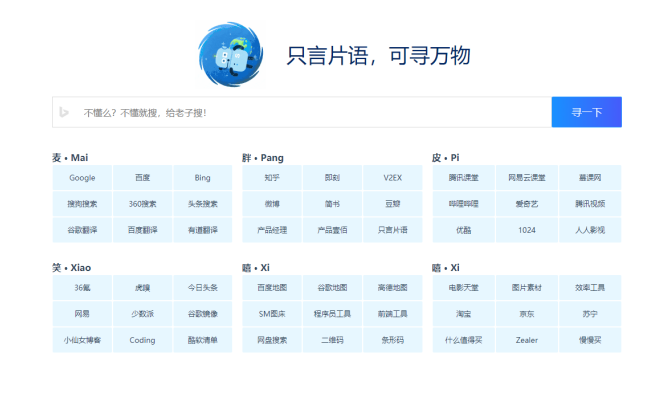
Task: Open the Coding link
Action: 142,340
